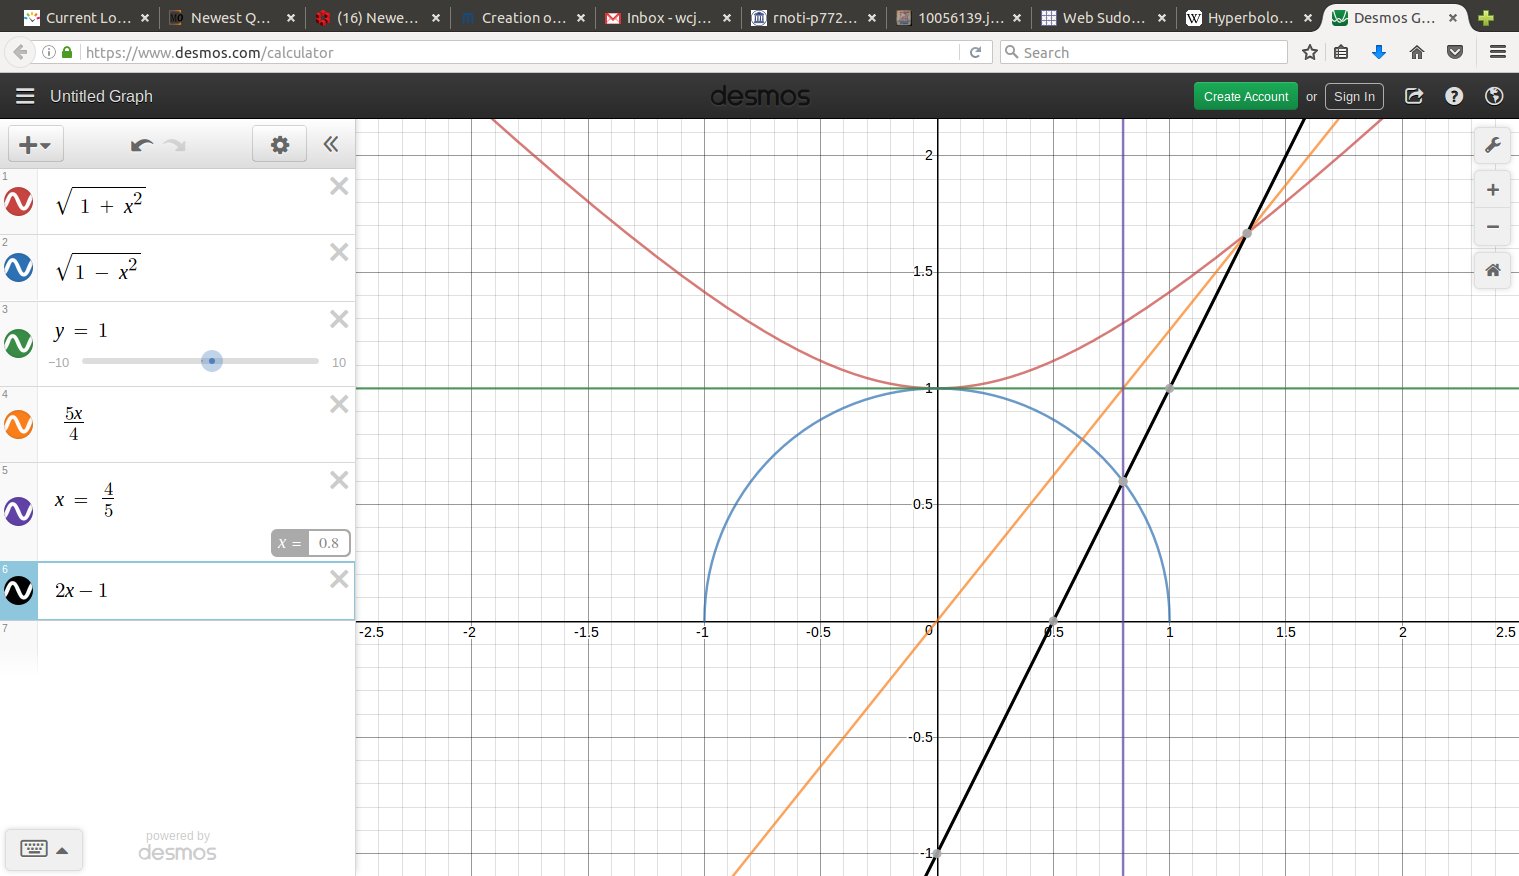1519x876 pixels.
Task: Edit the 2x−1 expression
Action: (x=81, y=590)
